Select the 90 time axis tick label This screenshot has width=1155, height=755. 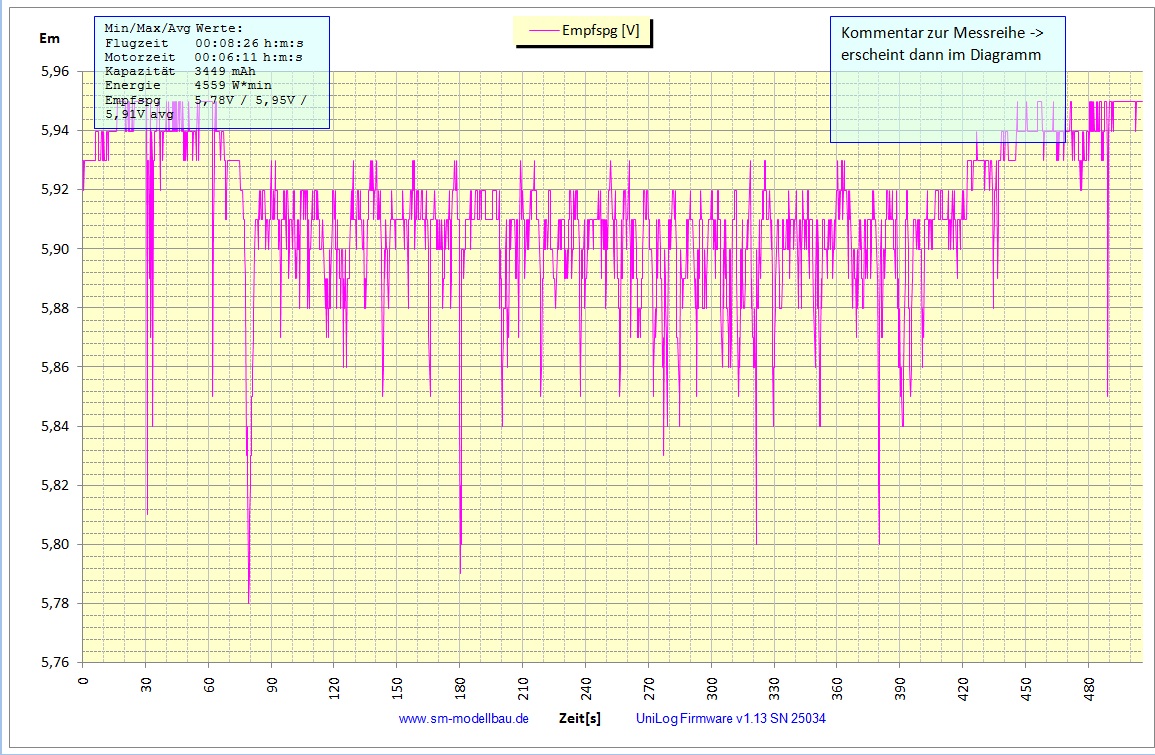[x=273, y=685]
